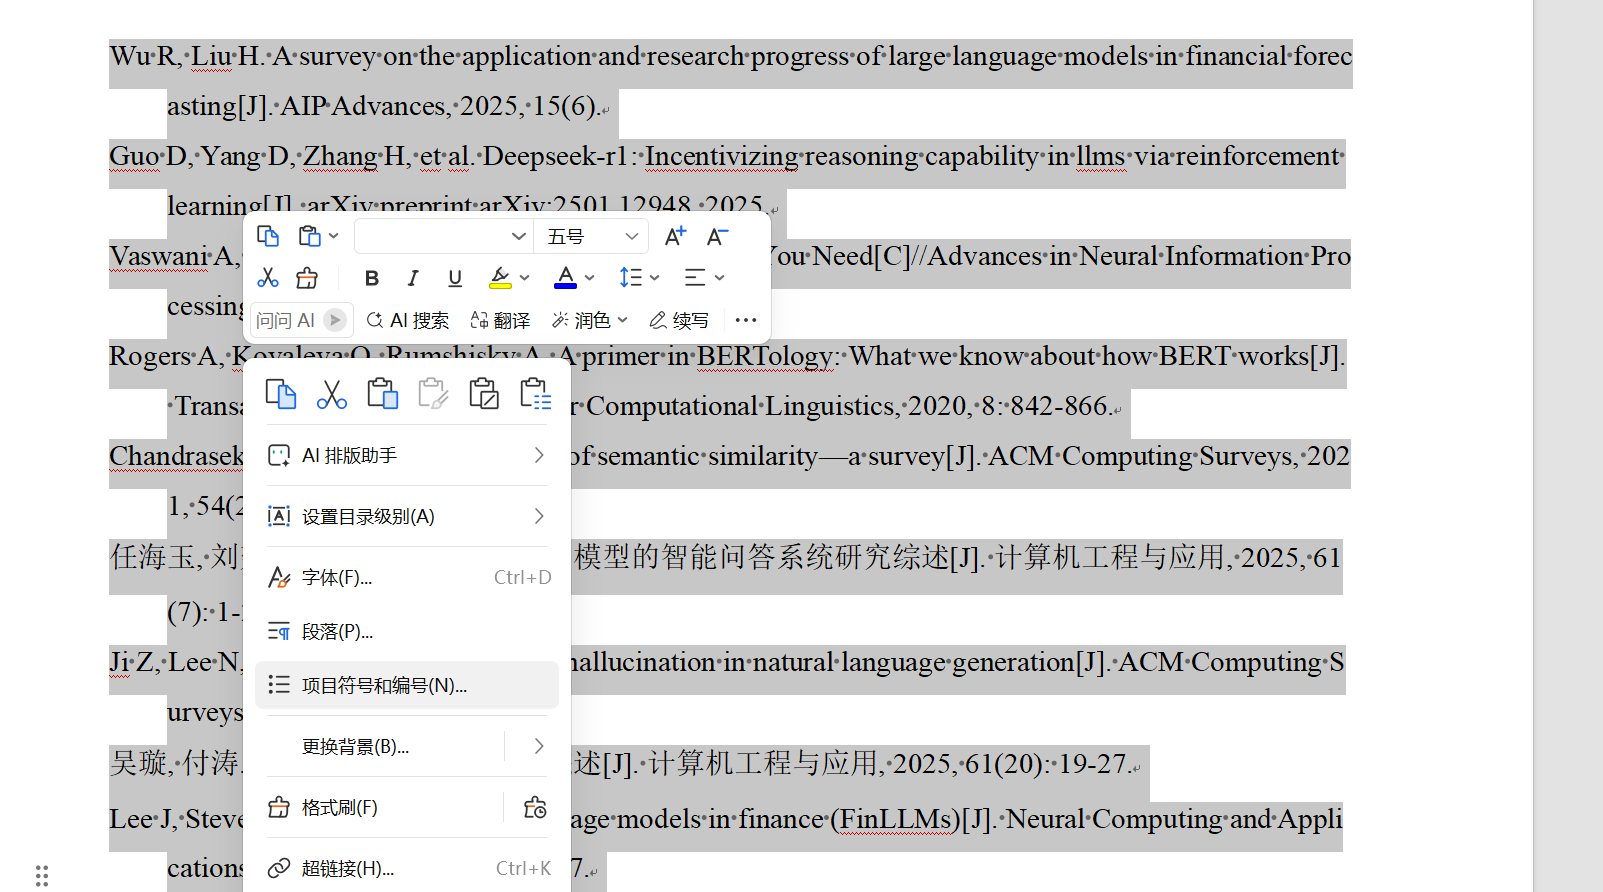
Task: Click 'BERTology' in Rogers reference
Action: 765,356
